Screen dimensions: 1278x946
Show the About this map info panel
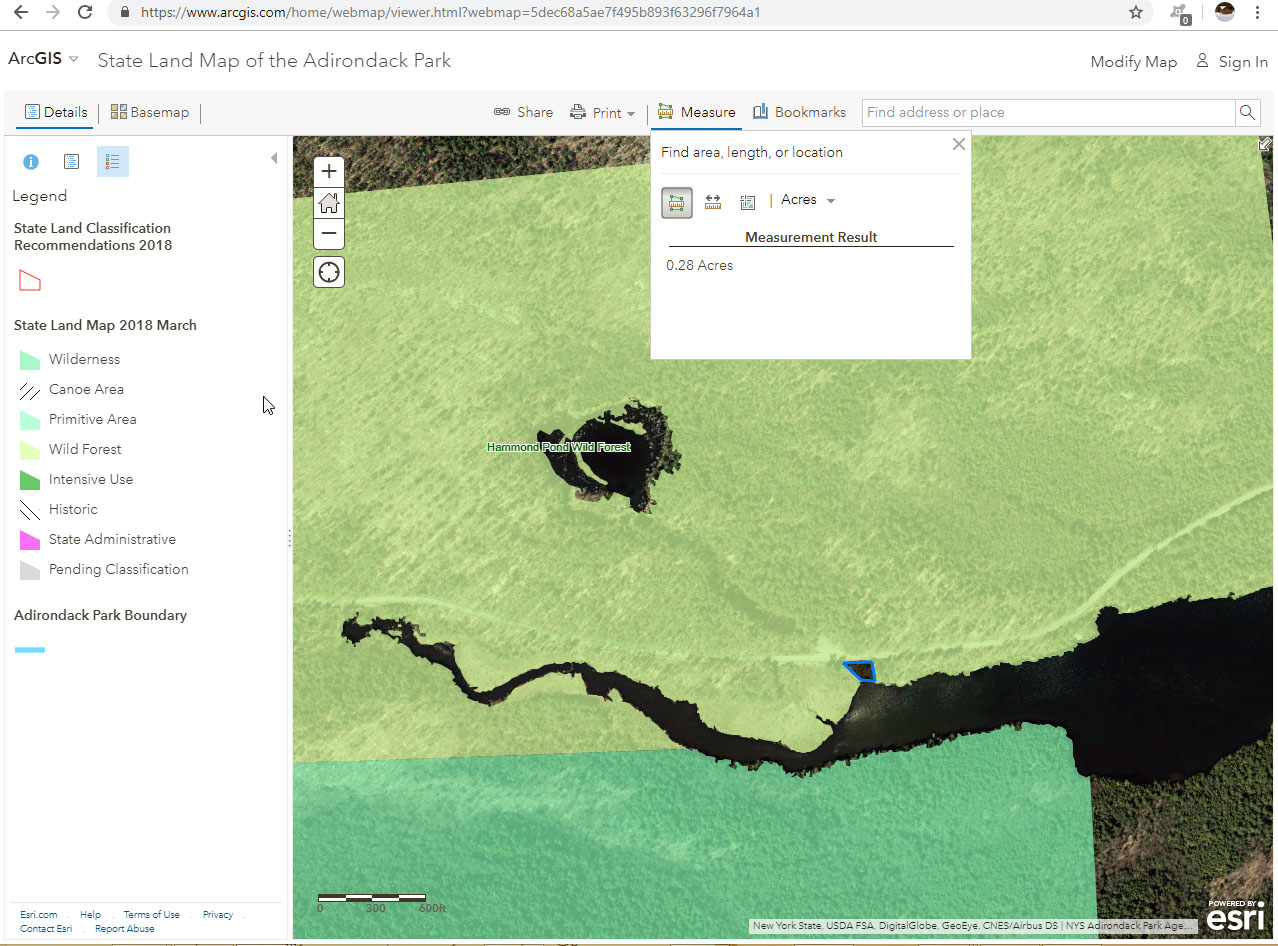point(31,161)
